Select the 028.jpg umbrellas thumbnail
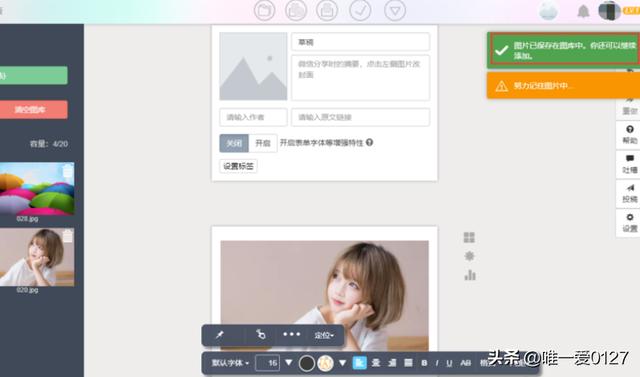 pos(37,188)
